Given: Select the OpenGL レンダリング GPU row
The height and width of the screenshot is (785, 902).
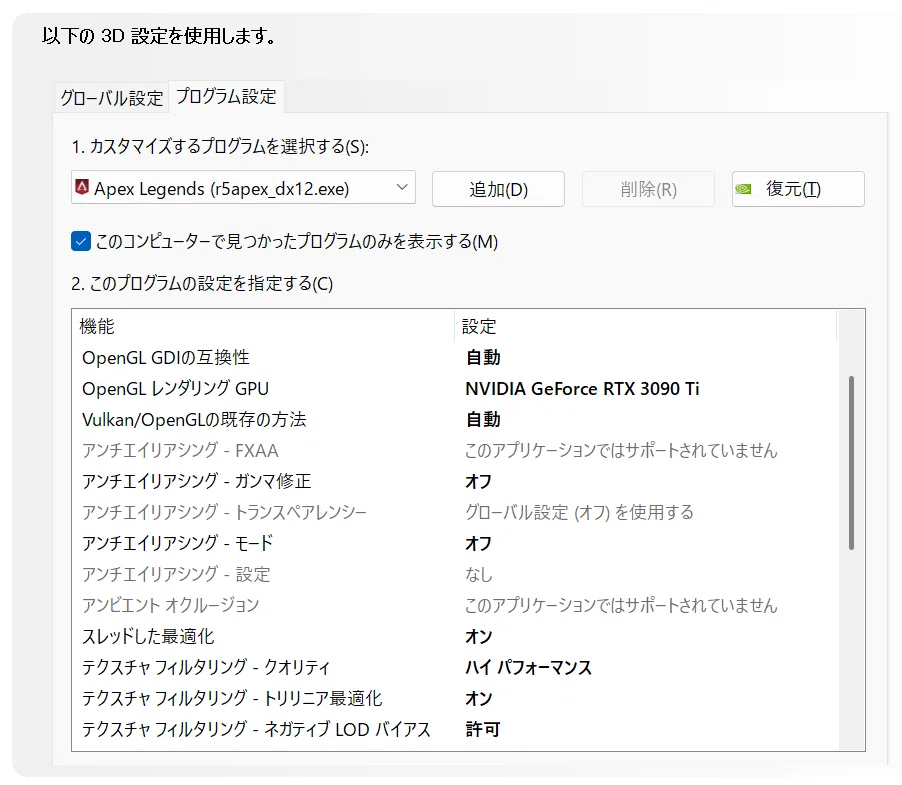Looking at the screenshot, I should (454, 389).
